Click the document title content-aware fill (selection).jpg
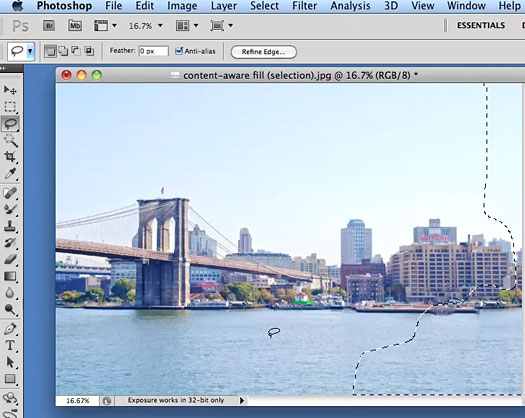Viewport: 525px width, 418px height. coord(257,75)
